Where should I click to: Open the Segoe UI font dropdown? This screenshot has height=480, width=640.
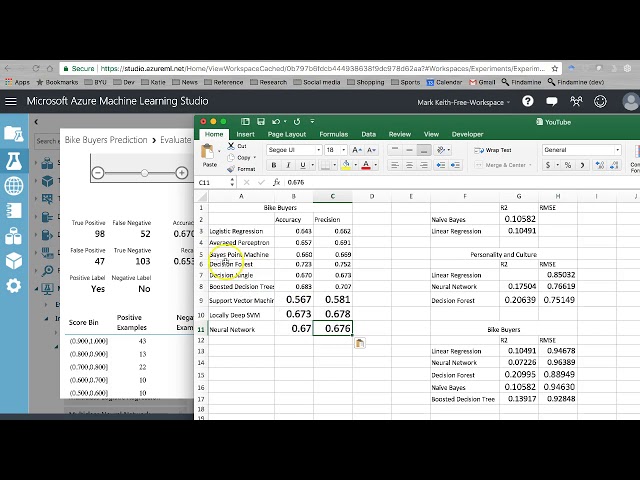(x=318, y=150)
